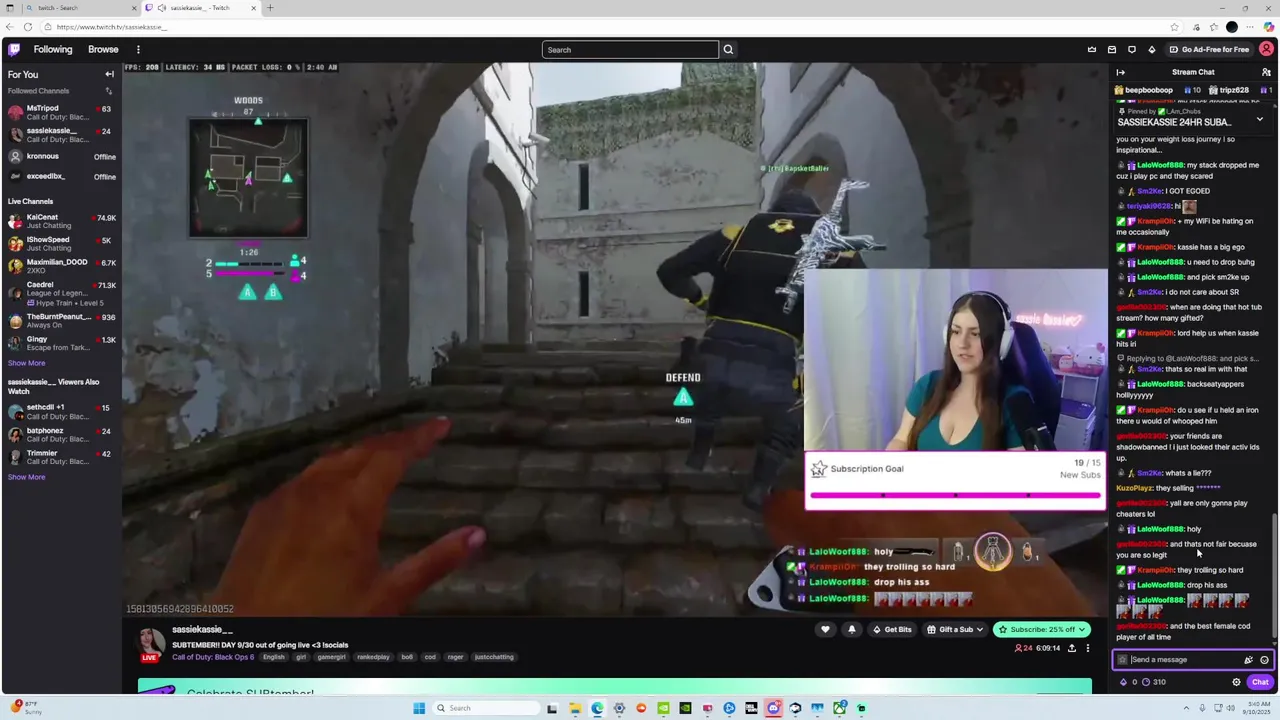This screenshot has width=1280, height=720.
Task: Toggle notifications bell for the channel
Action: pos(852,629)
